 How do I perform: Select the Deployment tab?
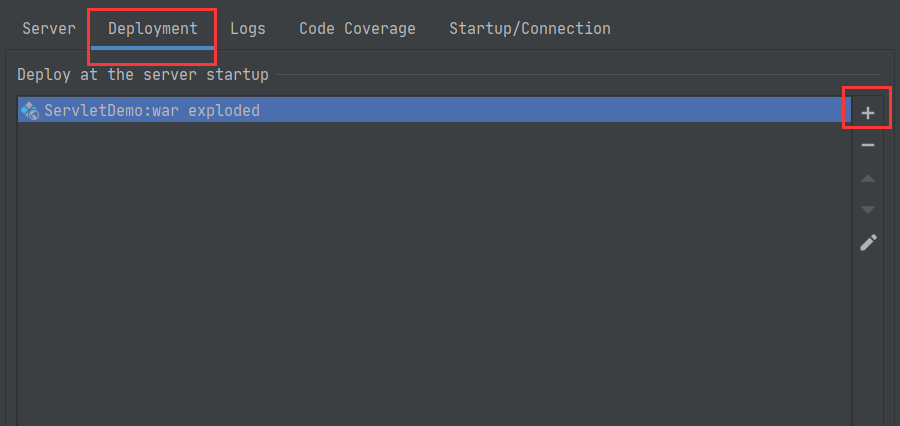tap(153, 28)
